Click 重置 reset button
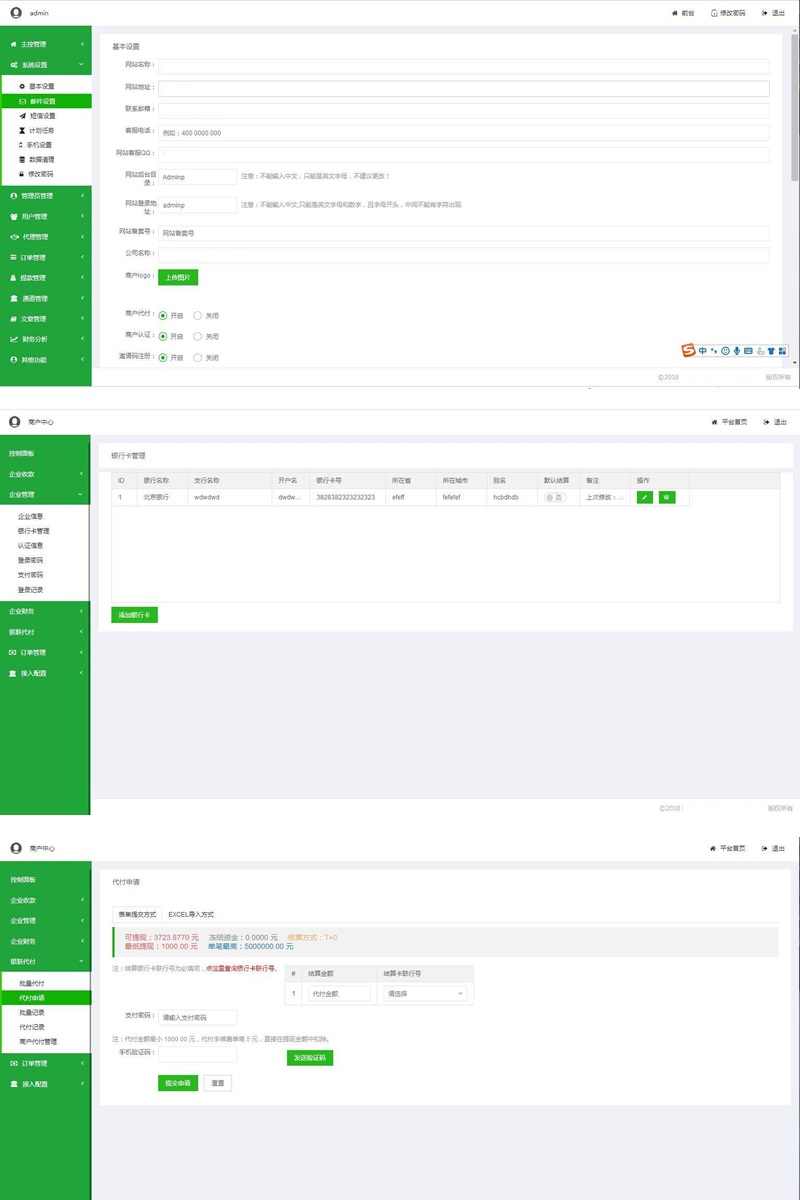 [218, 1083]
